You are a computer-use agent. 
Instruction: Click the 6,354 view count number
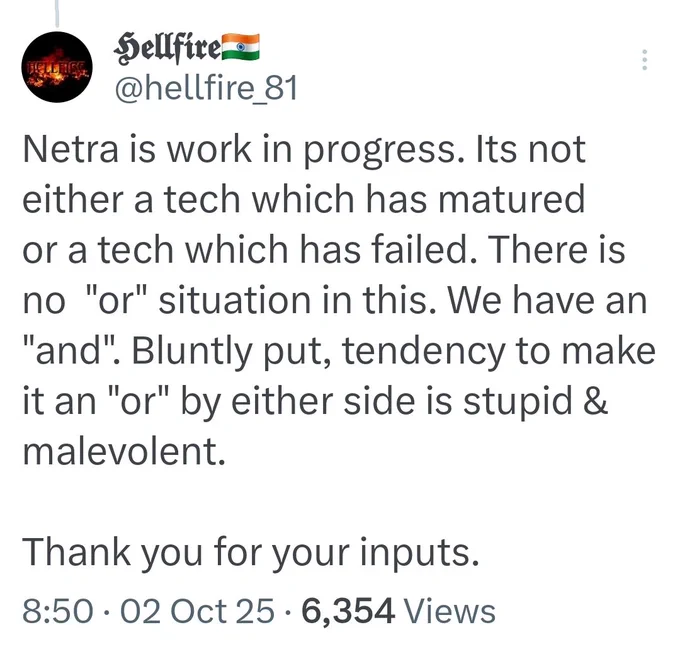tap(348, 611)
